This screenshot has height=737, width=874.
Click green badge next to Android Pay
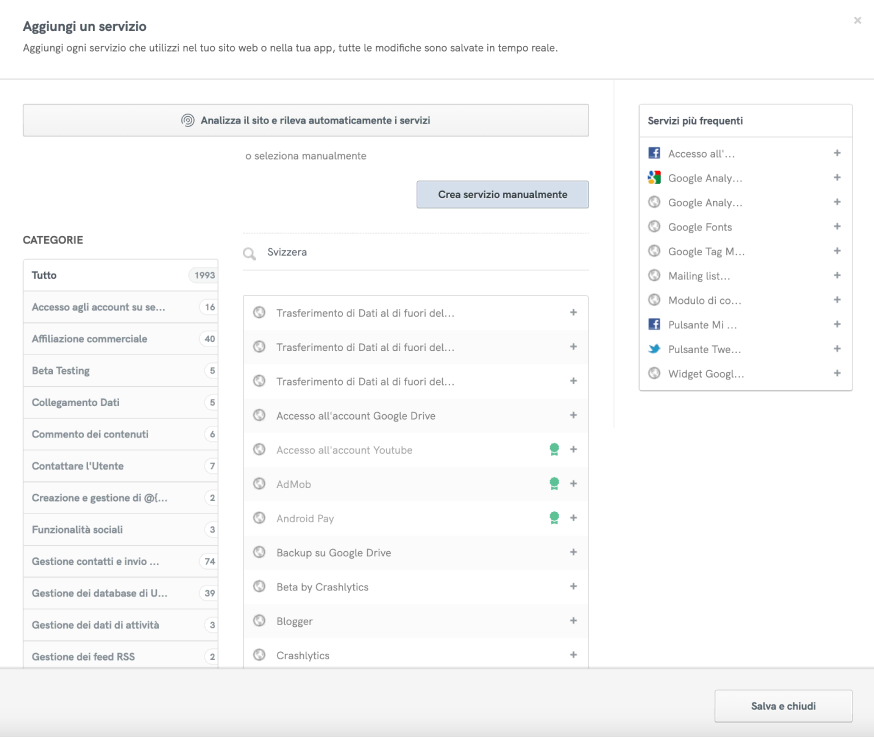554,518
